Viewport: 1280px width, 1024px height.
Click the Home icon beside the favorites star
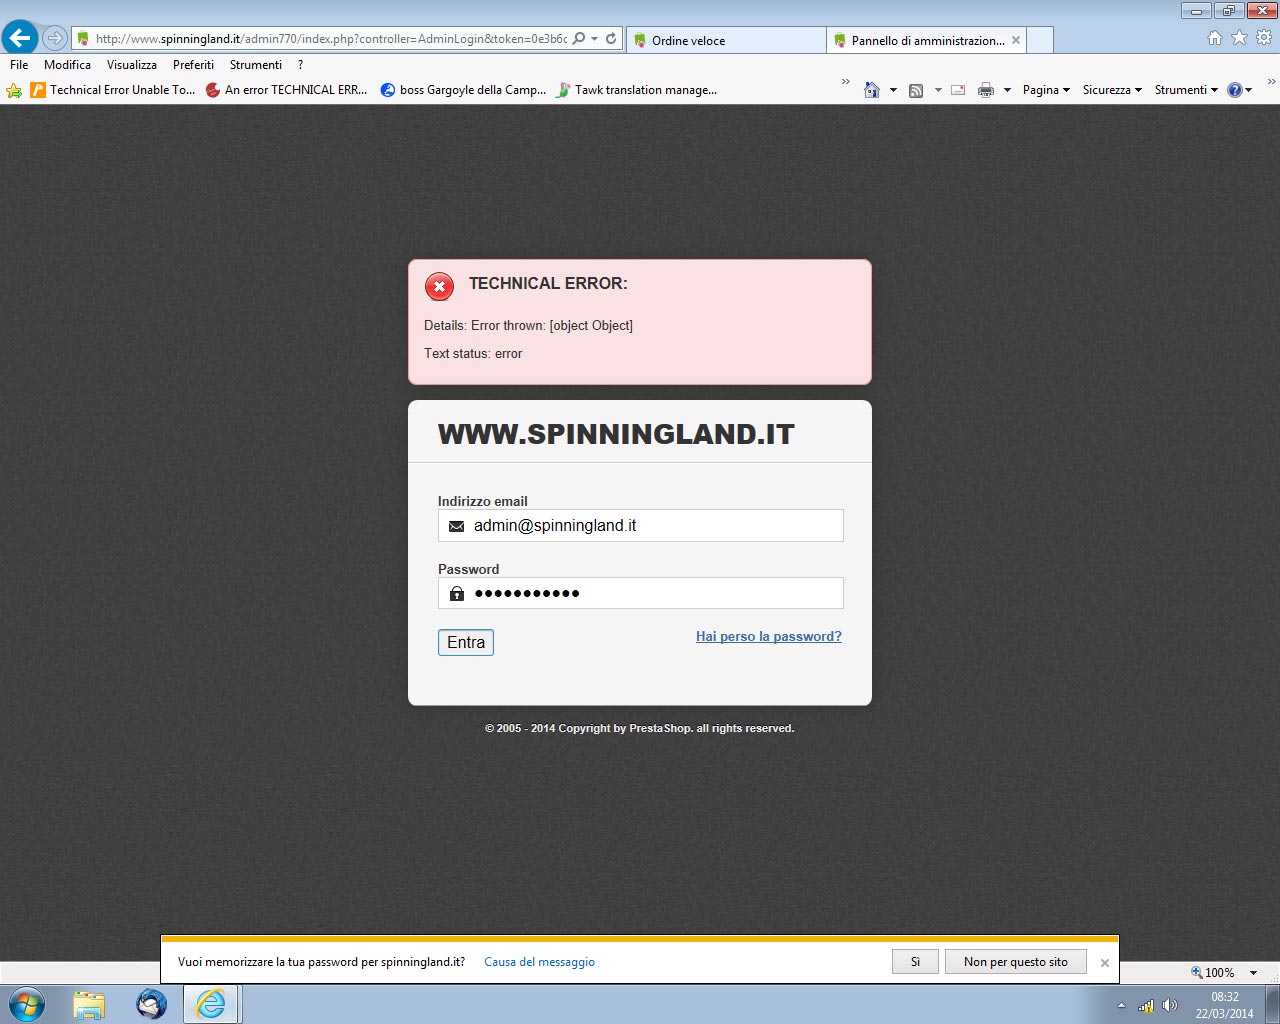(x=1215, y=38)
